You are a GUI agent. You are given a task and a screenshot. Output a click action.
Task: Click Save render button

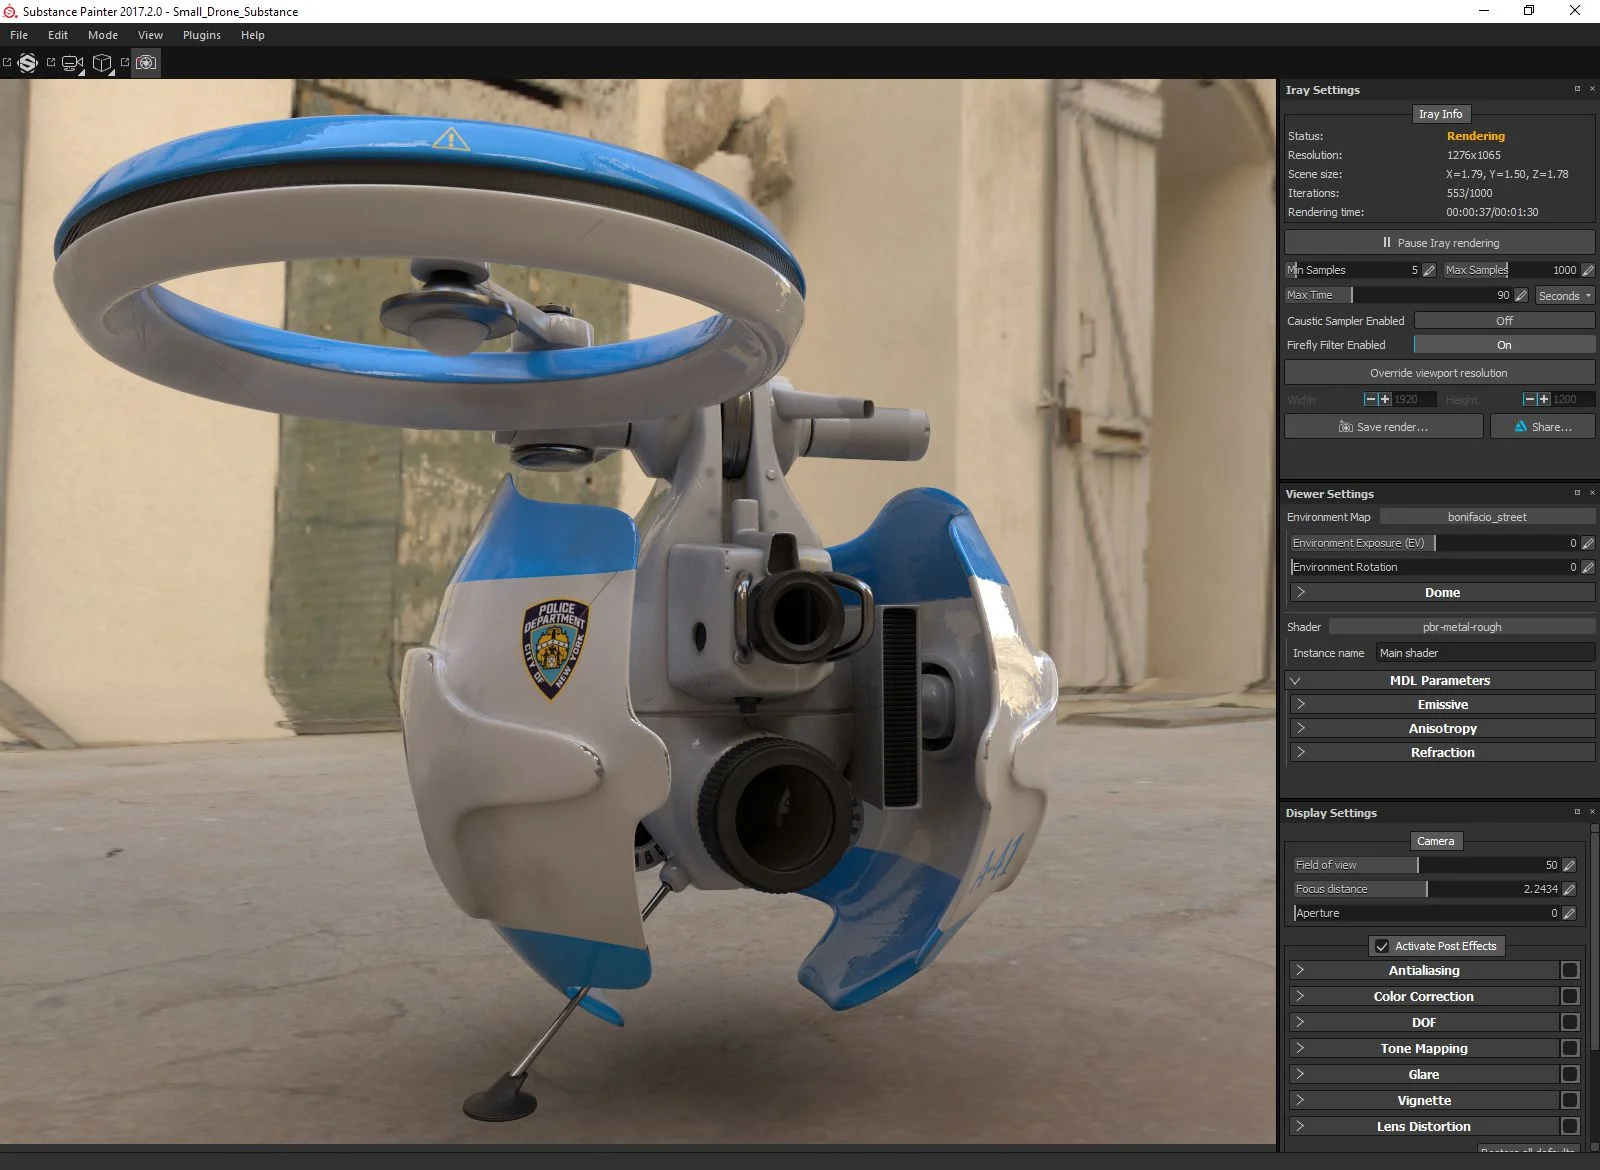[1384, 427]
